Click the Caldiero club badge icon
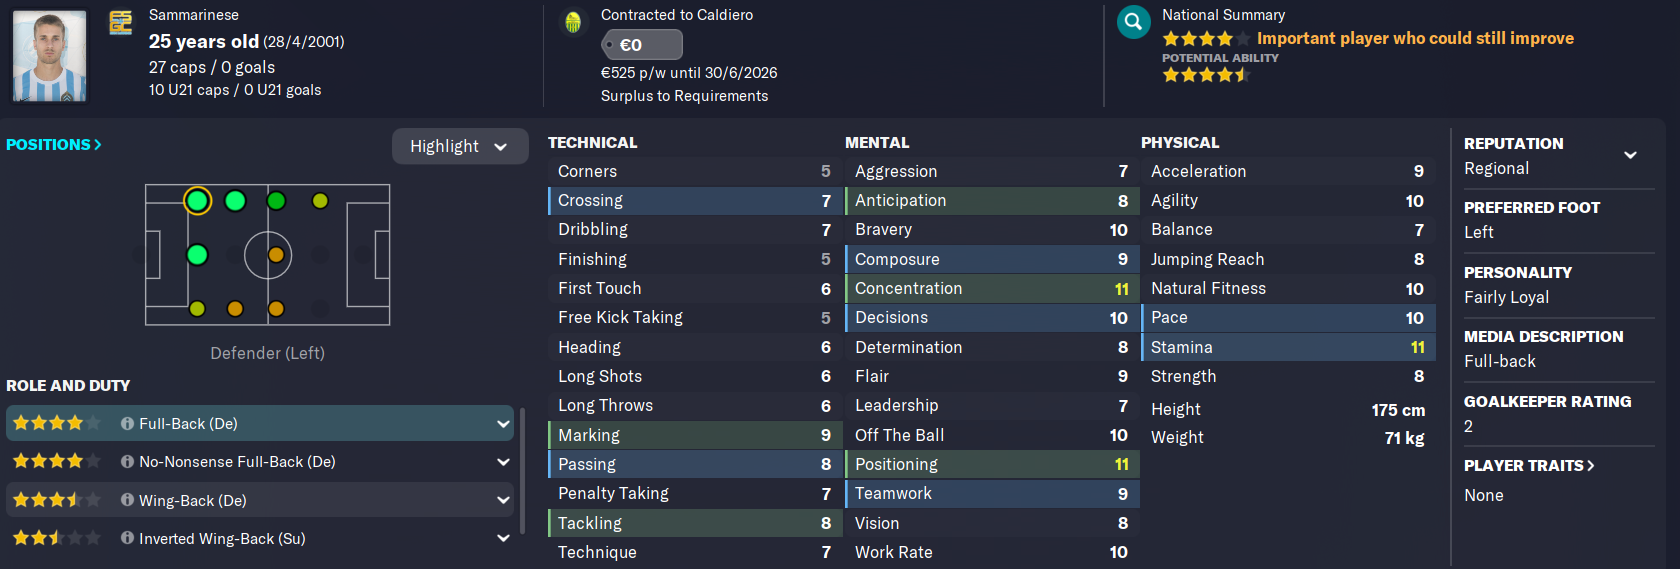This screenshot has height=569, width=1680. [573, 22]
